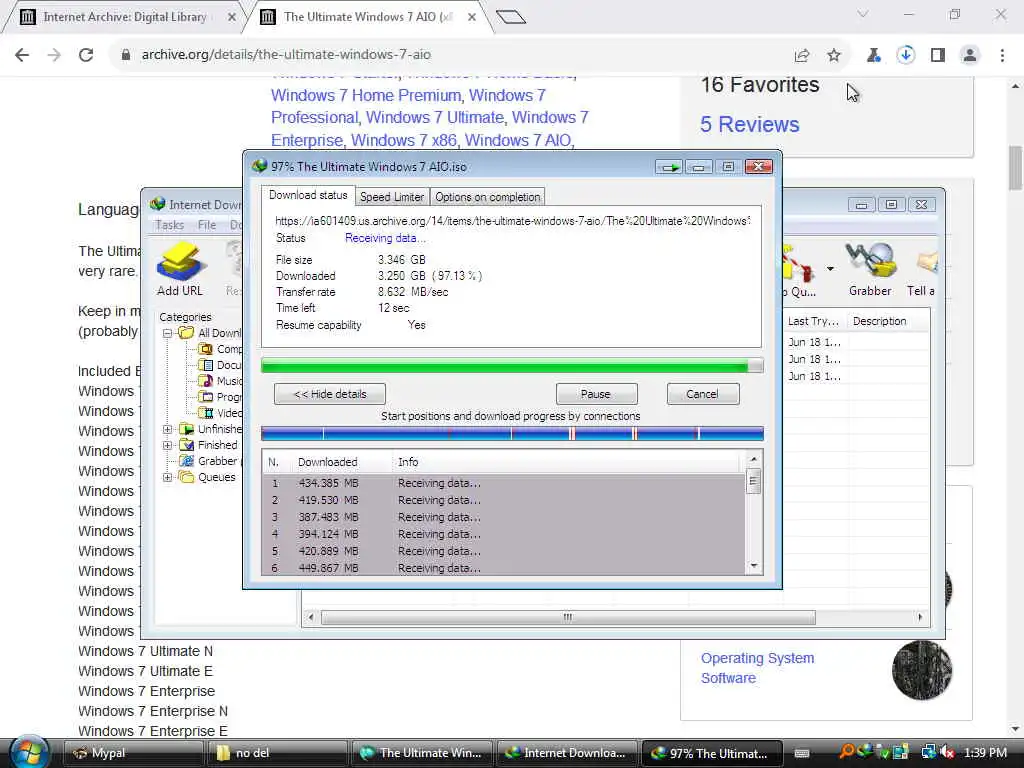
Task: Cancel the download
Action: pos(703,394)
